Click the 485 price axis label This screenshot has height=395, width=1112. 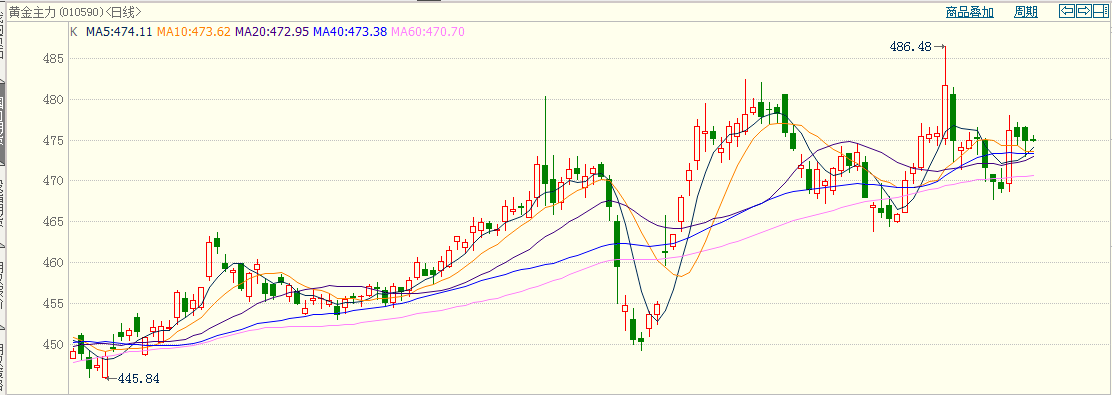point(53,59)
